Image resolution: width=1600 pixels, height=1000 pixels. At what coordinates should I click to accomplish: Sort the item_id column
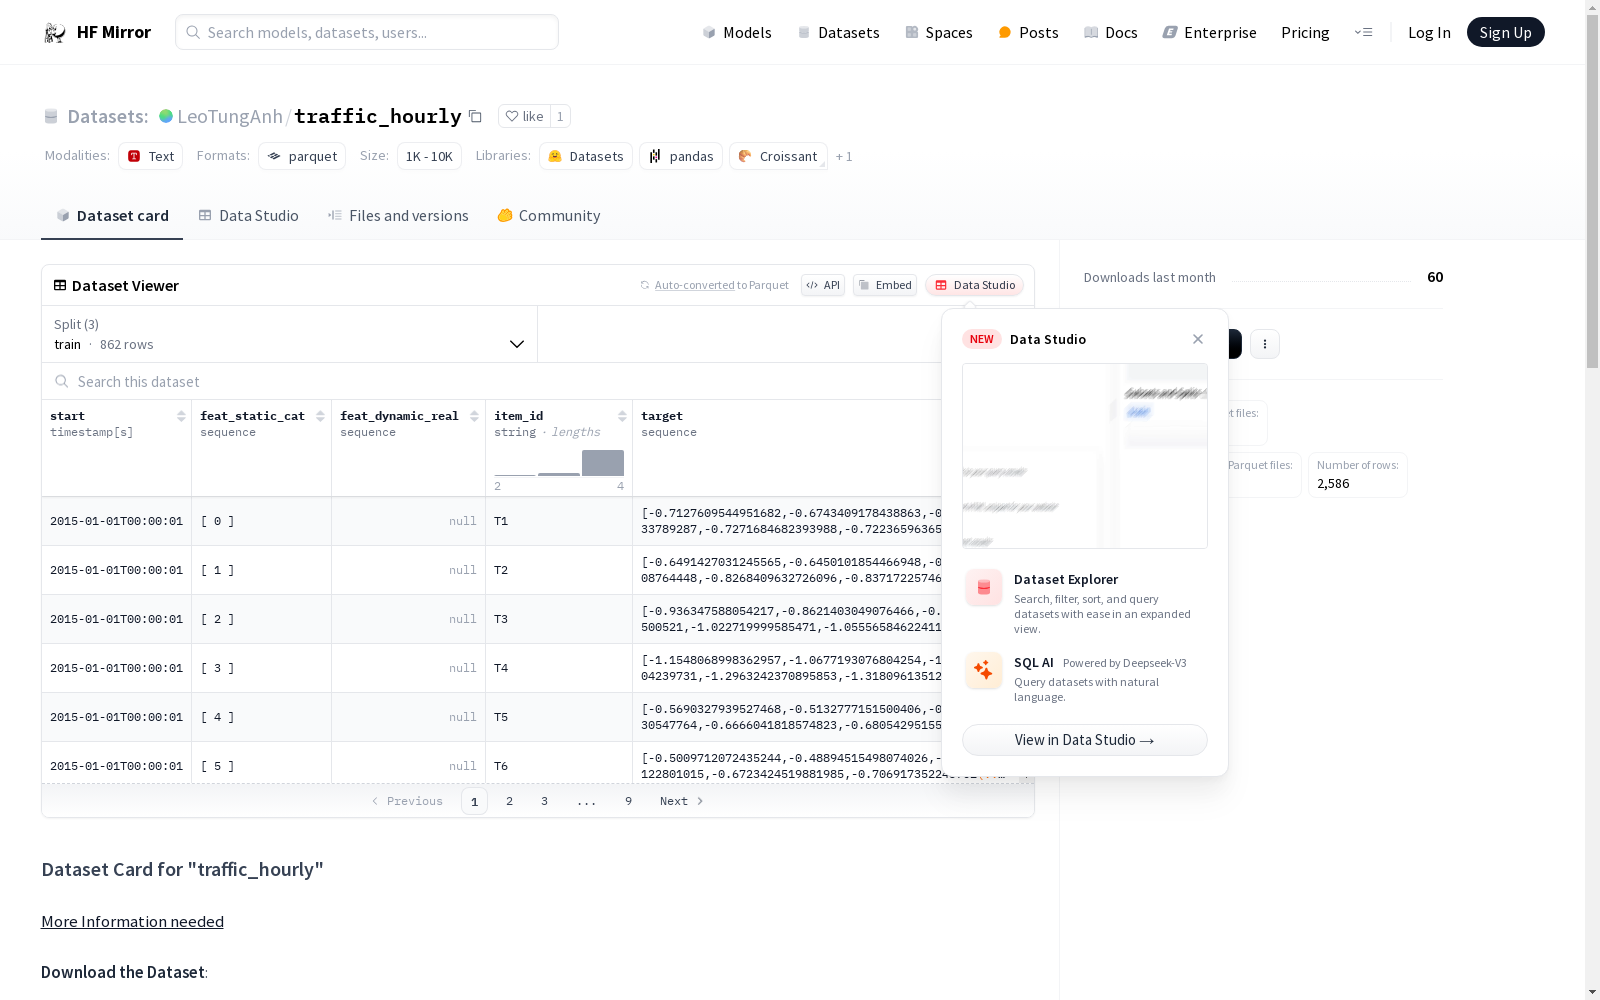(x=622, y=416)
